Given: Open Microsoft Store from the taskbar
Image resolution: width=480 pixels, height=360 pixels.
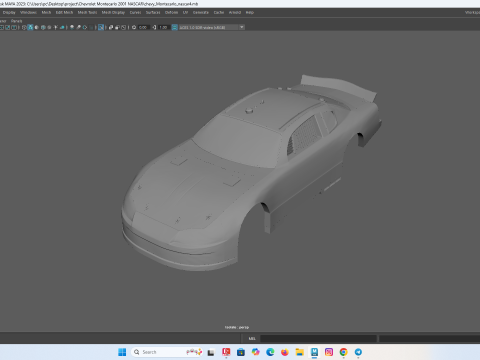Looking at the screenshot, I should tap(241, 352).
